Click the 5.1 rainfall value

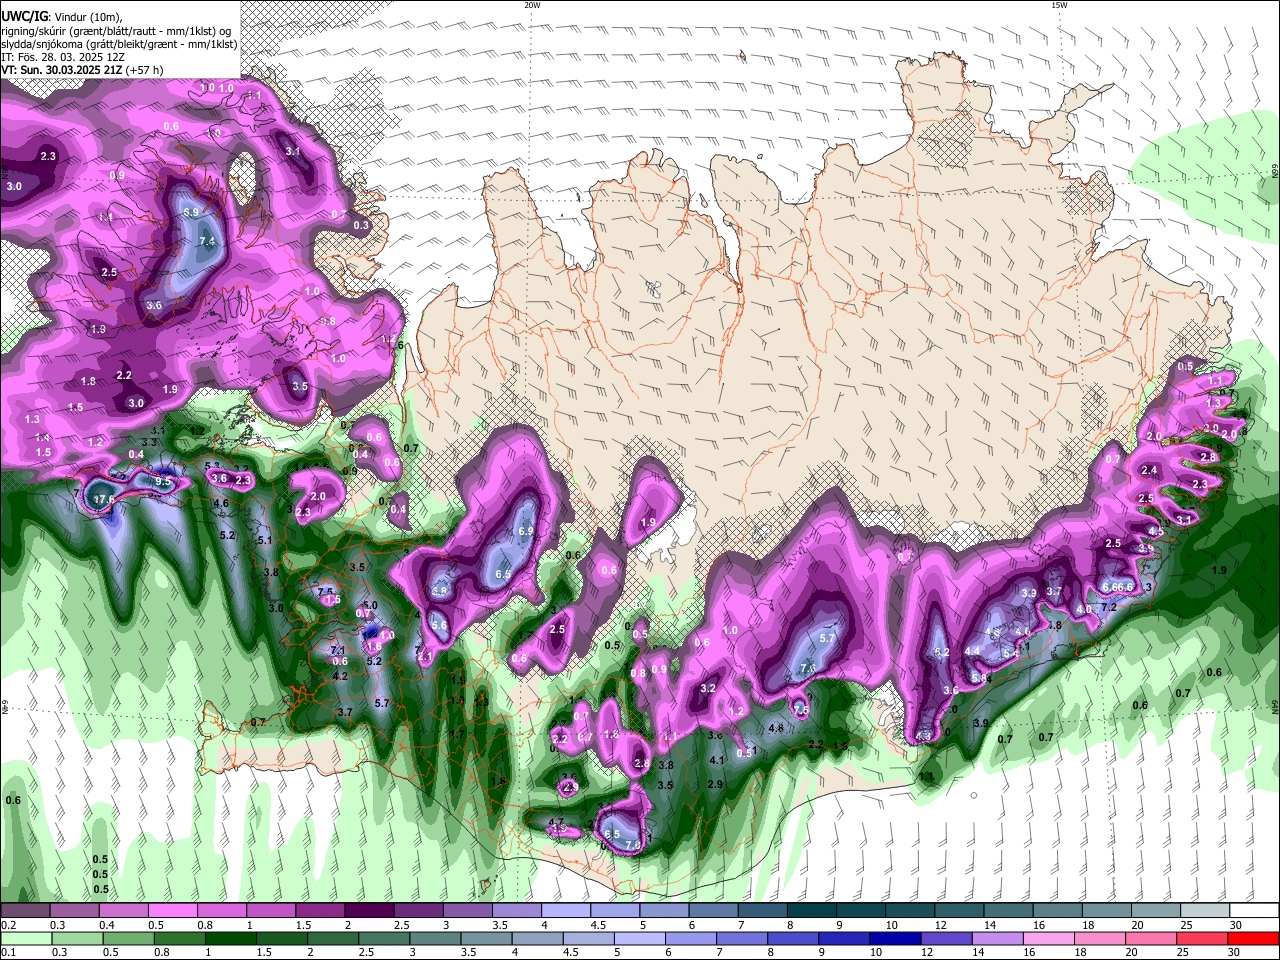point(265,540)
